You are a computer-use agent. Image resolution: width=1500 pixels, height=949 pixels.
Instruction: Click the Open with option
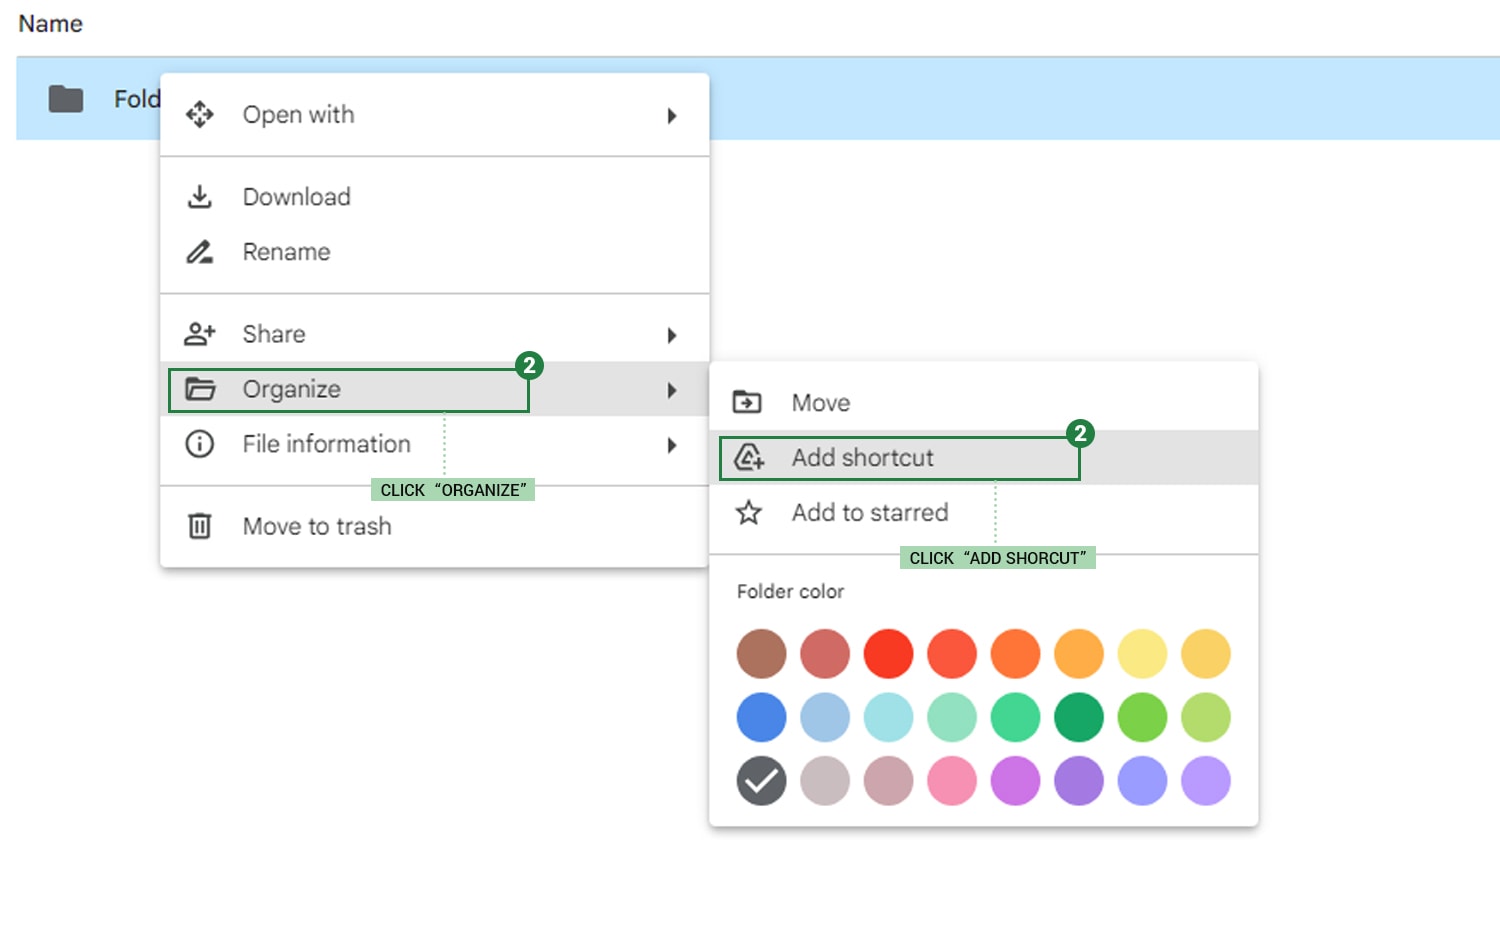[x=297, y=114]
